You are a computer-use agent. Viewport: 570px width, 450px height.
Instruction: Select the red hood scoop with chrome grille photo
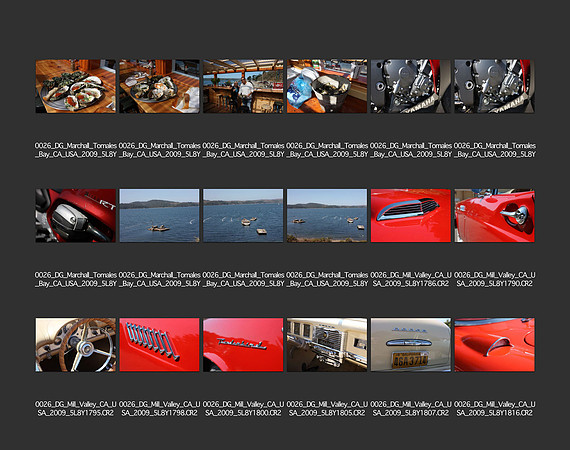(x=411, y=216)
